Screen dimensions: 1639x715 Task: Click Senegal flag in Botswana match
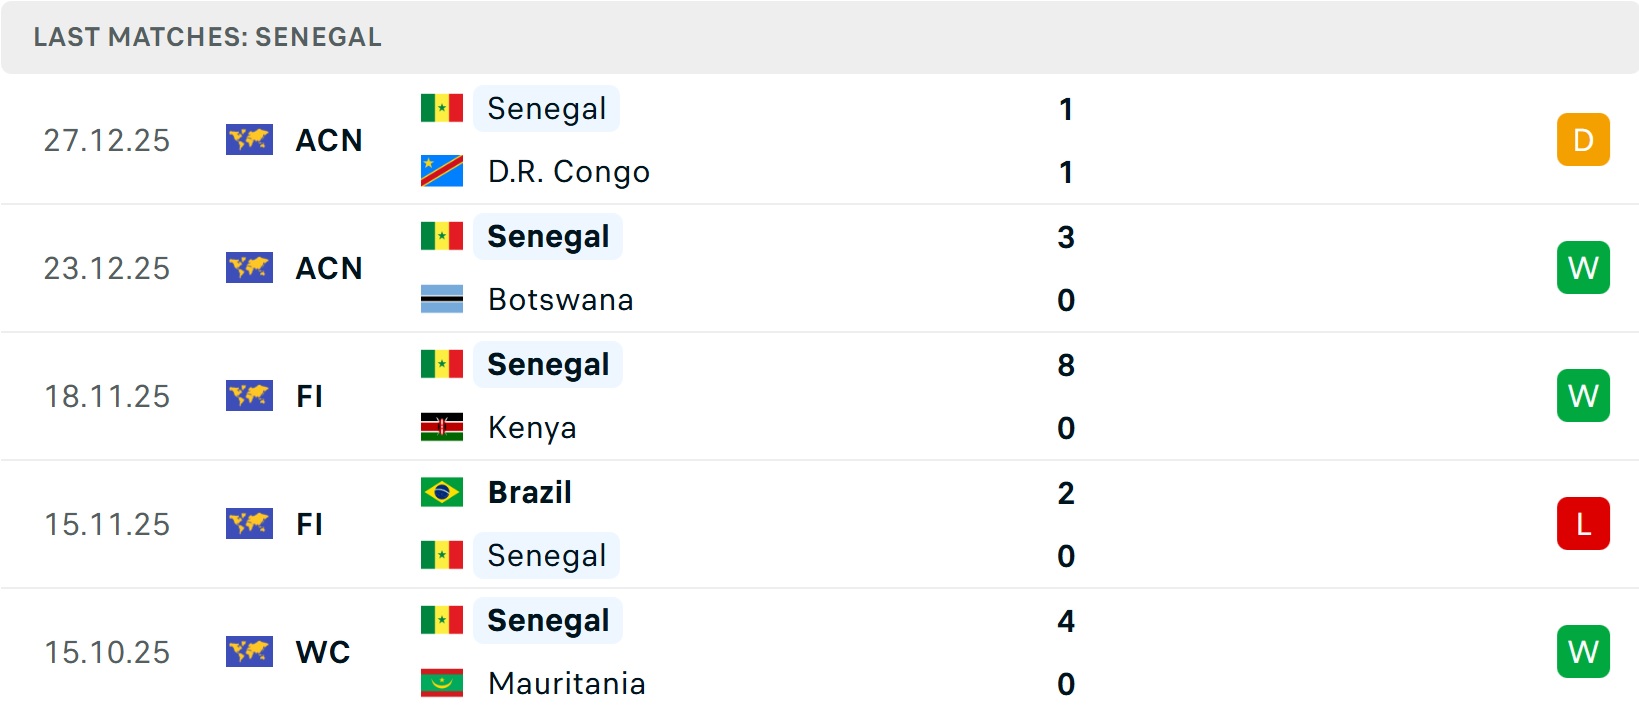click(441, 236)
